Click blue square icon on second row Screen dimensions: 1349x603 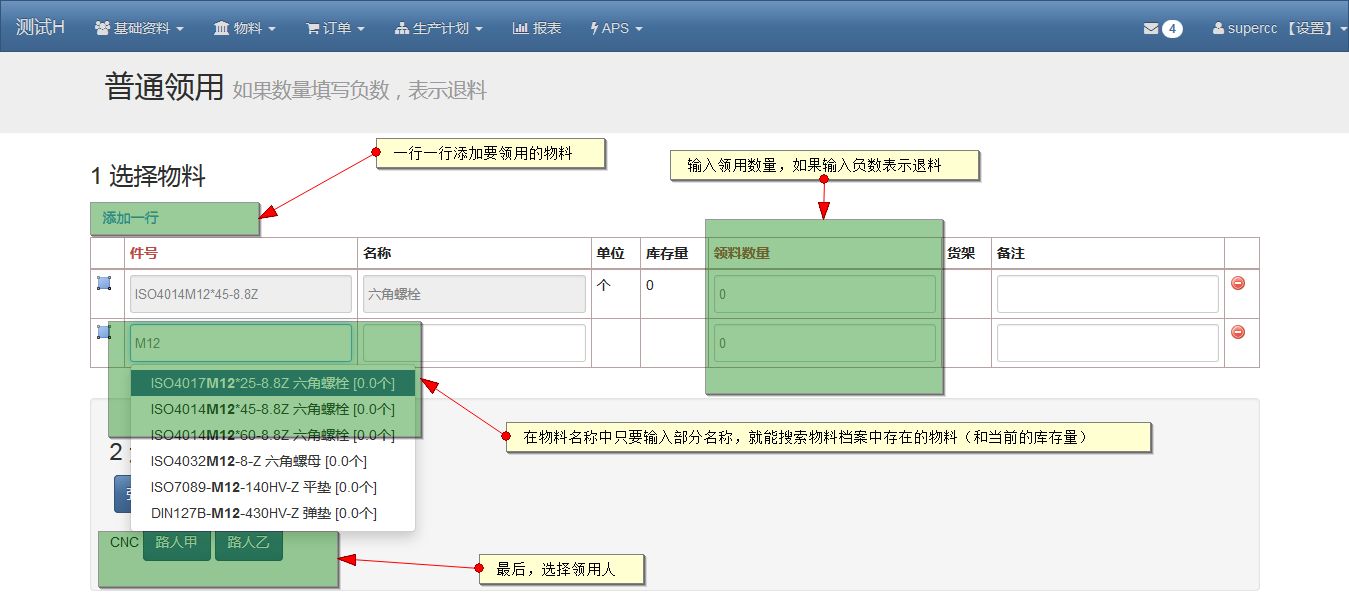(104, 332)
